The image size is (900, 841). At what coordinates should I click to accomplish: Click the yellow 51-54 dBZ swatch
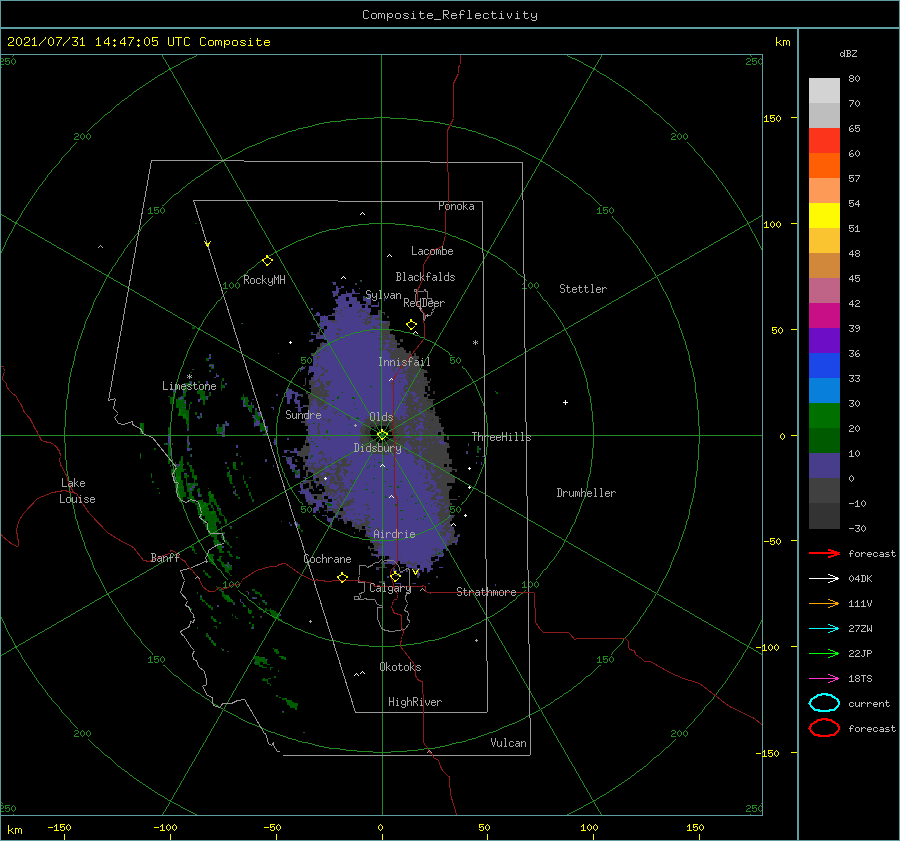pos(824,216)
